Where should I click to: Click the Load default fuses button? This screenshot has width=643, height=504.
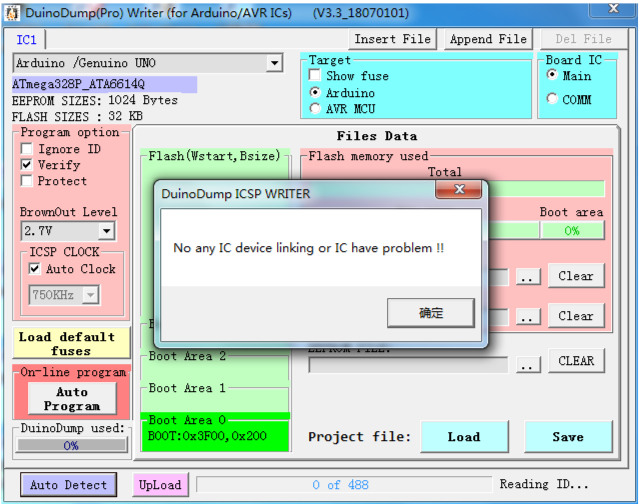pyautogui.click(x=71, y=344)
